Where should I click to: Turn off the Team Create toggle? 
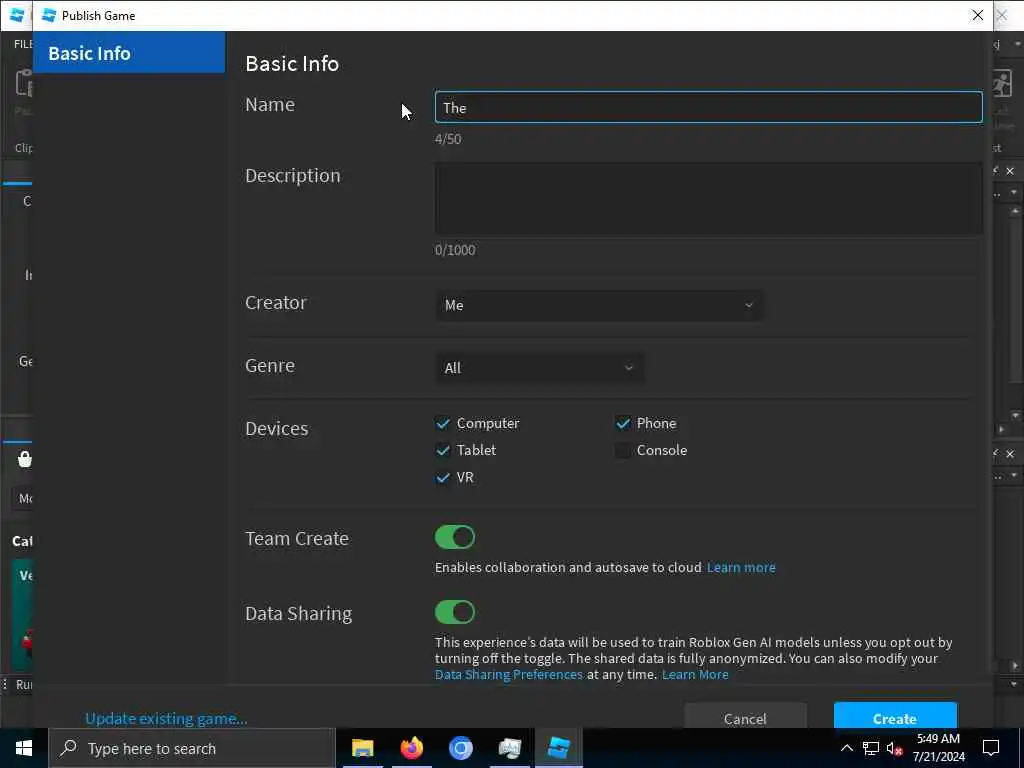tap(455, 537)
